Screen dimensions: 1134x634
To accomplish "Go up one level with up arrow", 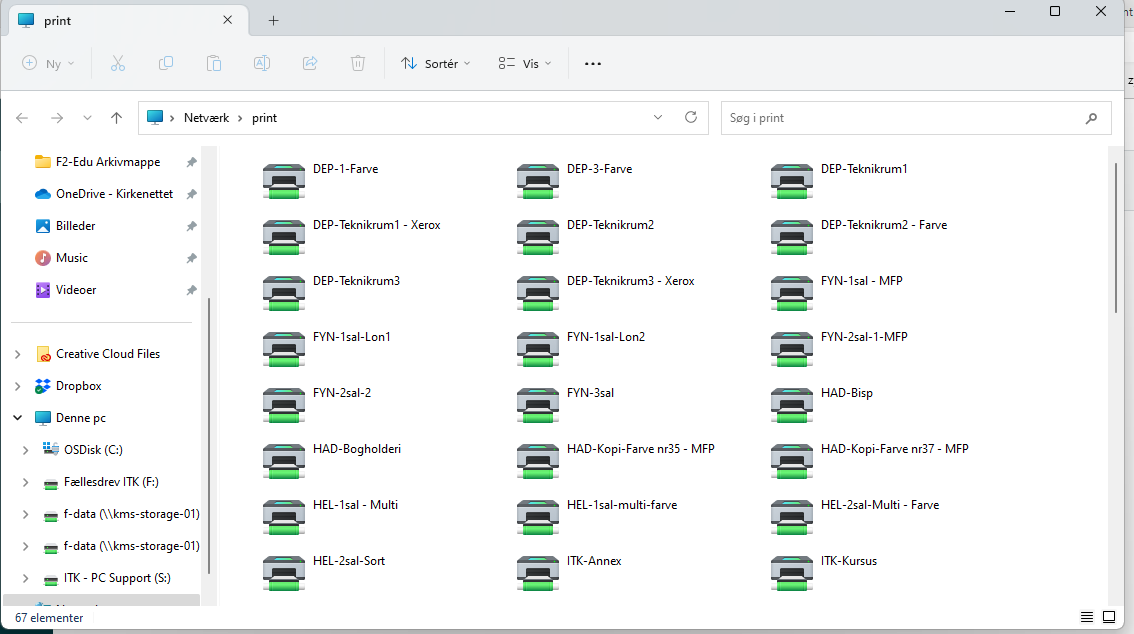I will (116, 118).
